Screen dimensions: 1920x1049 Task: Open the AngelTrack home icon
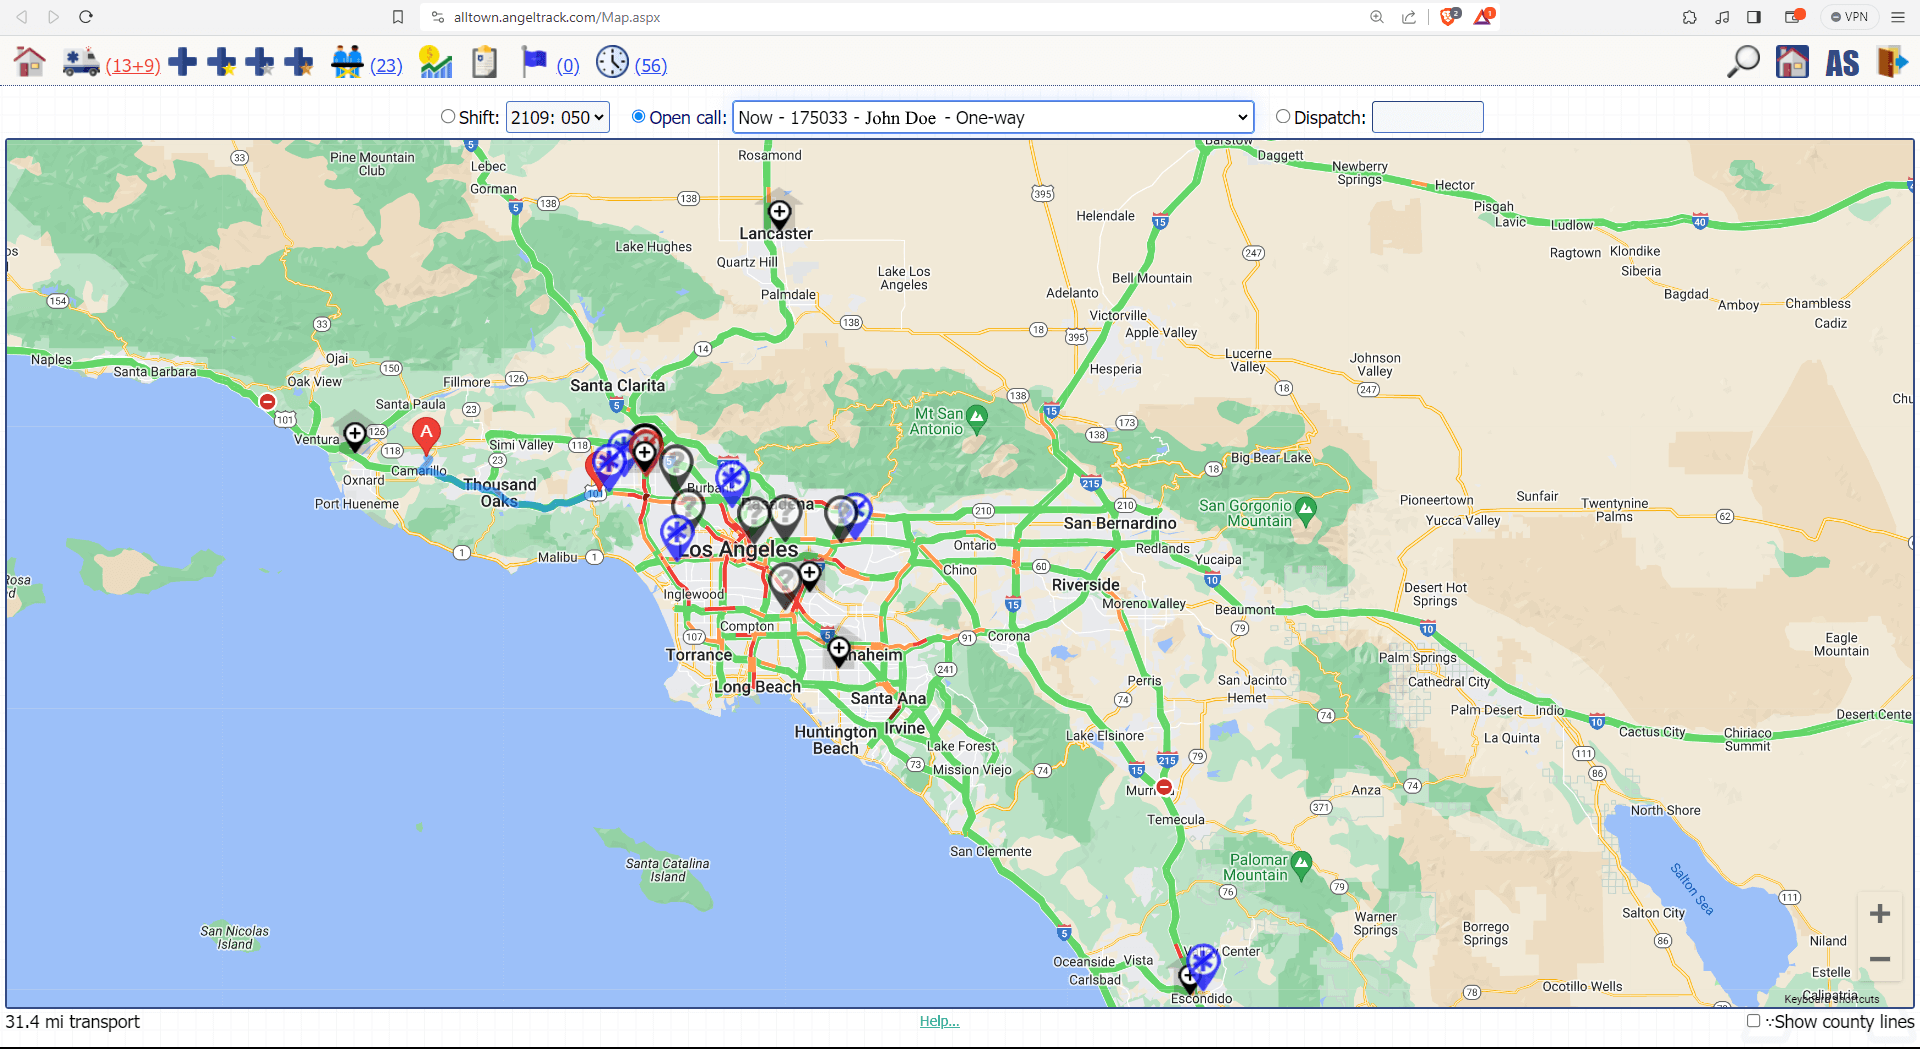coord(30,62)
